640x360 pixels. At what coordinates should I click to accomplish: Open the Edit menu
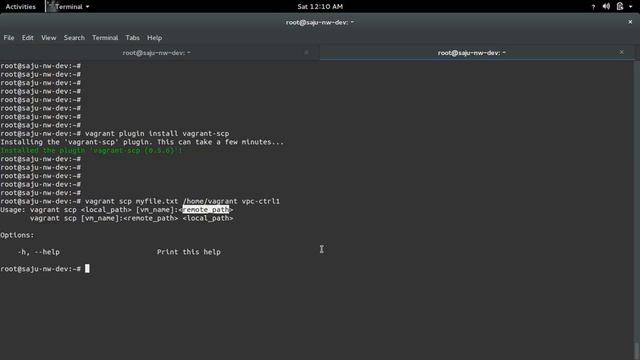pos(27,38)
